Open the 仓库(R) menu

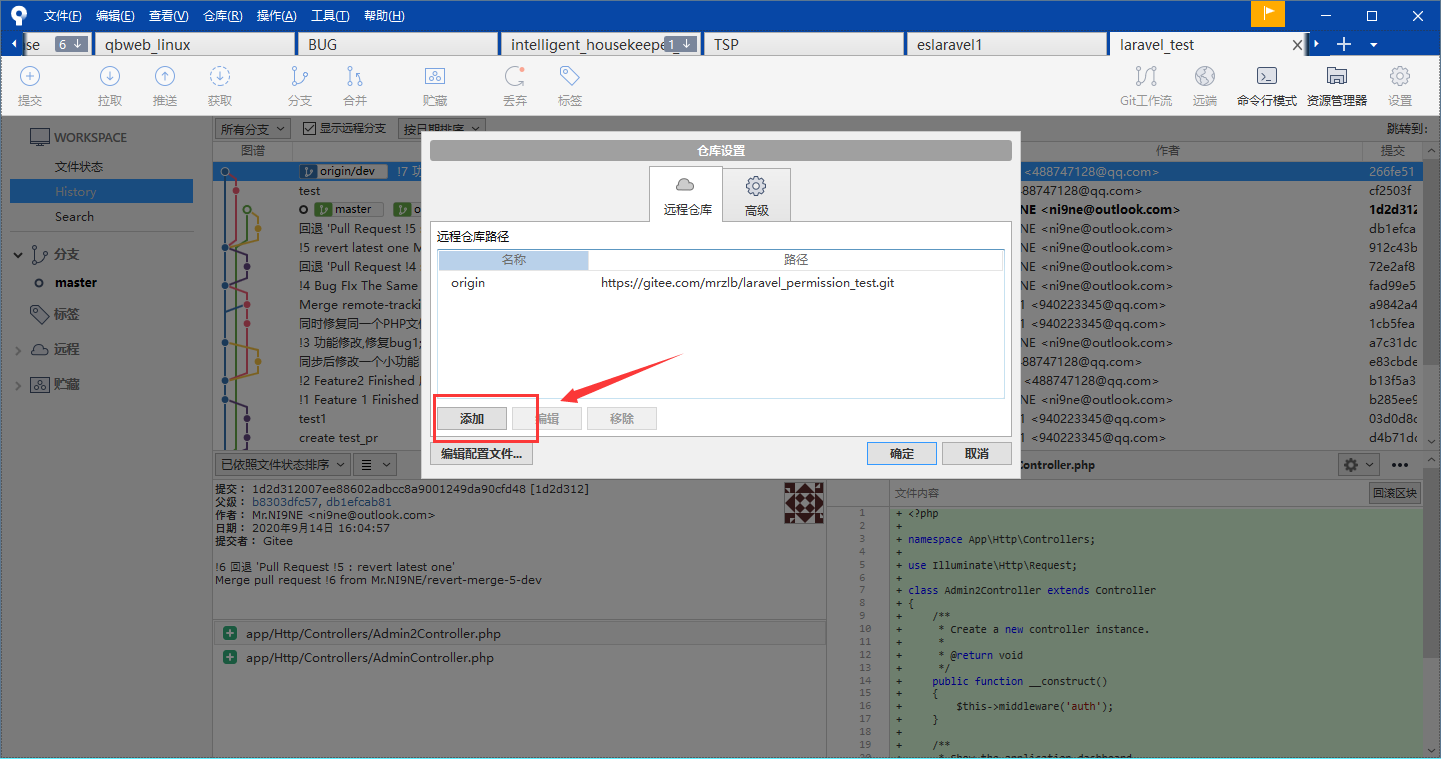(x=222, y=16)
